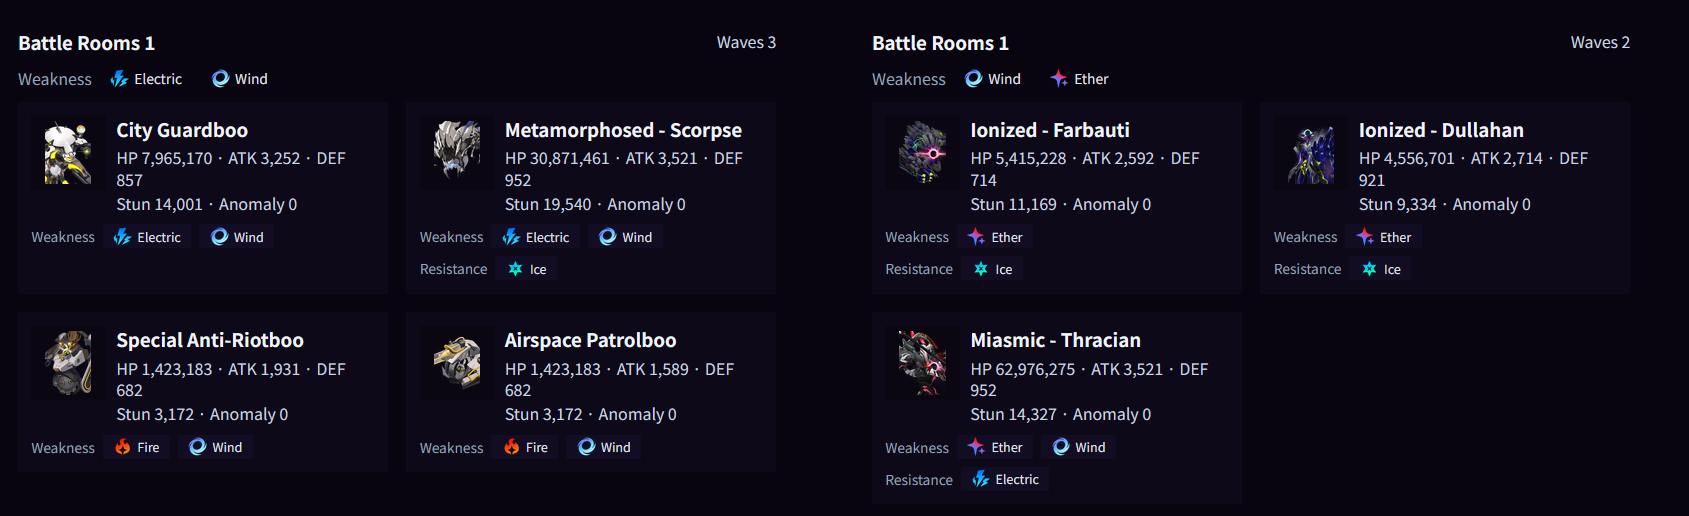This screenshot has height=516, width=1689.
Task: Click Airspace Patrolboo's Wind weakness tag
Action: coord(604,447)
